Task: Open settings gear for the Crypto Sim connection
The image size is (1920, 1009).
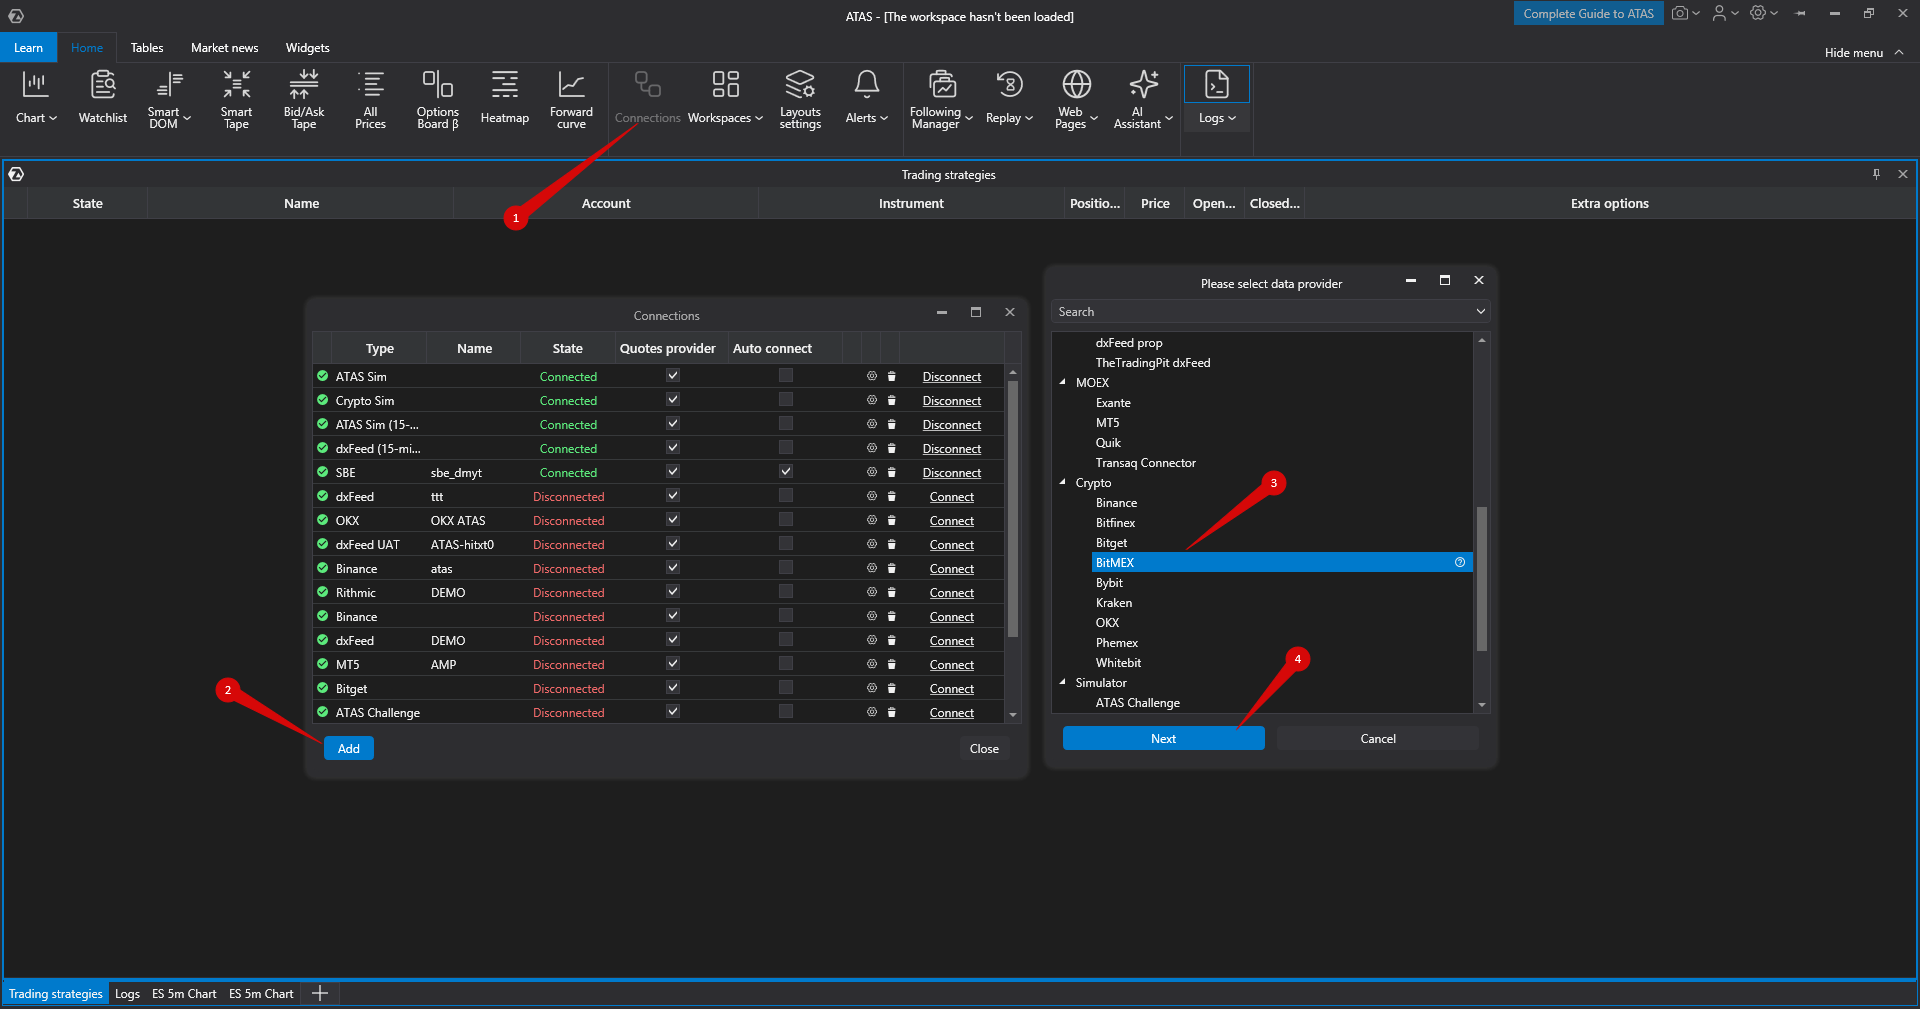Action: (x=872, y=400)
